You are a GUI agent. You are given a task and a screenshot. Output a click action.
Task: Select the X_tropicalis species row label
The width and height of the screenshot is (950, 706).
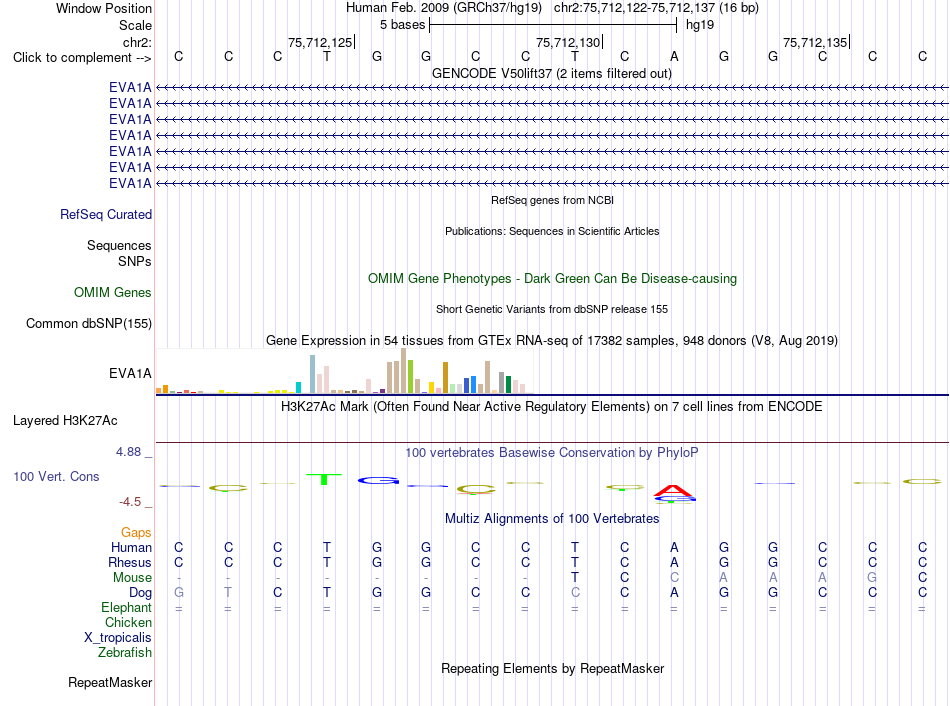pos(118,638)
